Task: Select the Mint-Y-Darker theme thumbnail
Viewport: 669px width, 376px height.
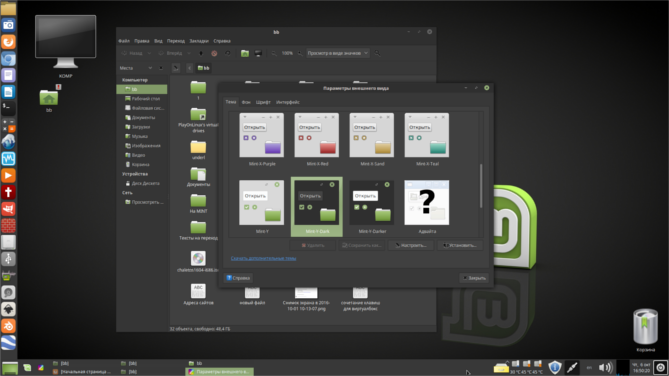Action: 372,207
